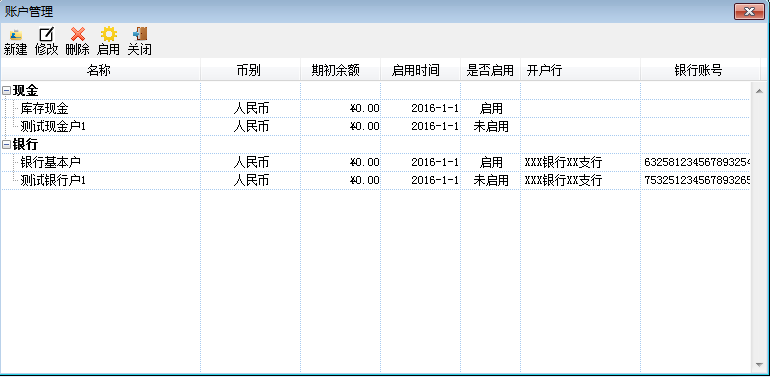Click the 是否启用 column header

pyautogui.click(x=490, y=71)
